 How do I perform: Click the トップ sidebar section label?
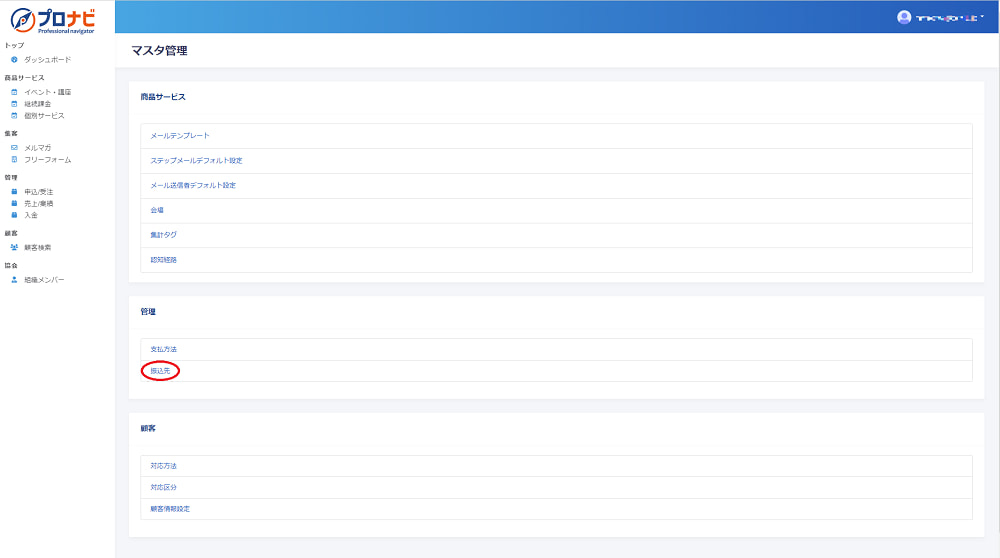(14, 45)
